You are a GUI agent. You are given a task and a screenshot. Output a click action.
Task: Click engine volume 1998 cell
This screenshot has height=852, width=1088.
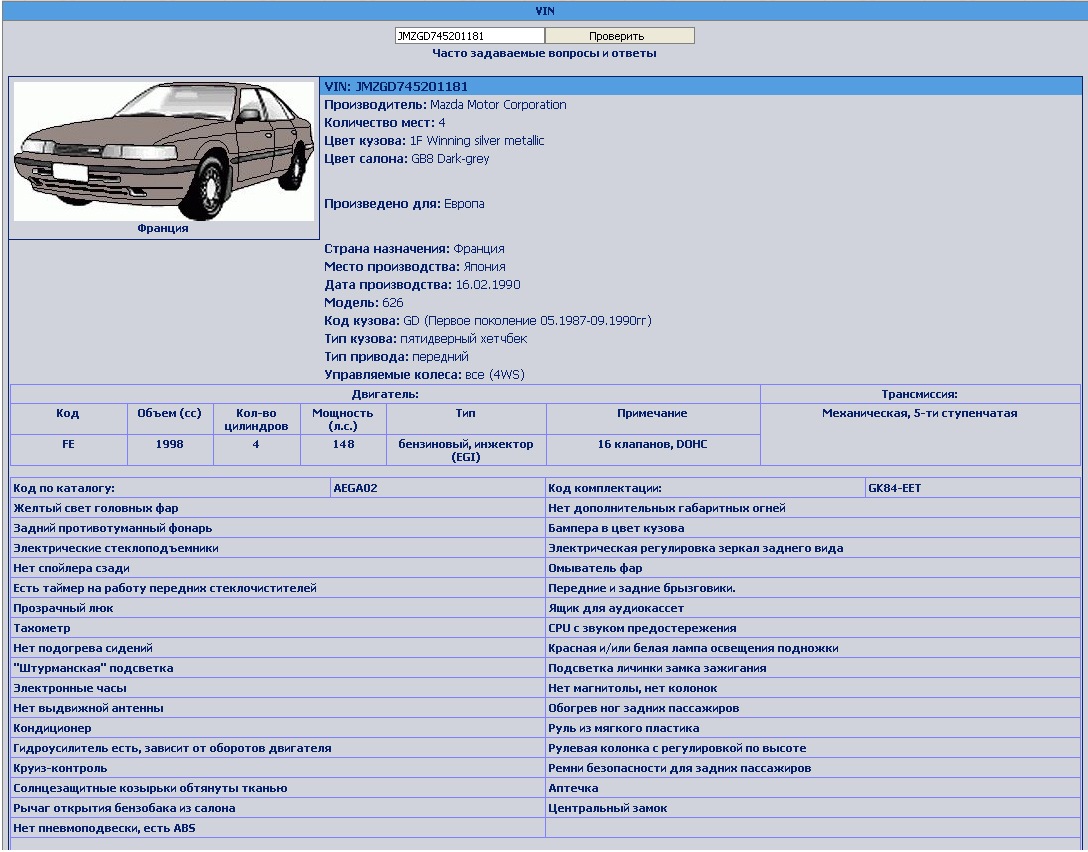(169, 450)
